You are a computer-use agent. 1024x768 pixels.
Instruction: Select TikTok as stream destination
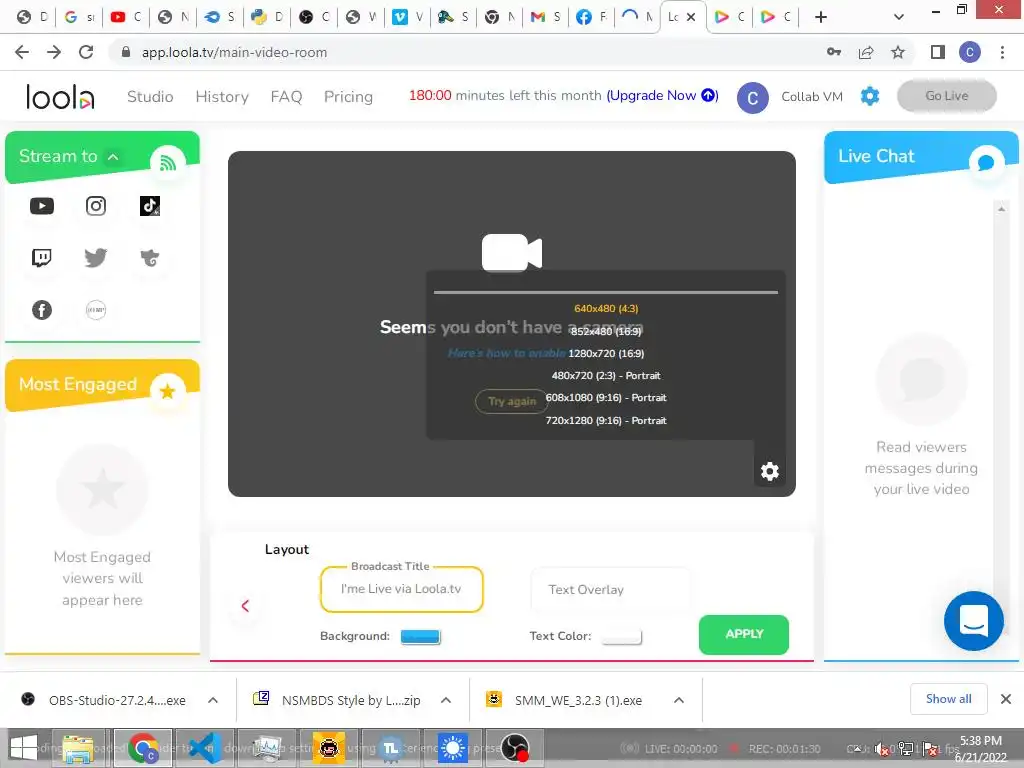pyautogui.click(x=150, y=206)
